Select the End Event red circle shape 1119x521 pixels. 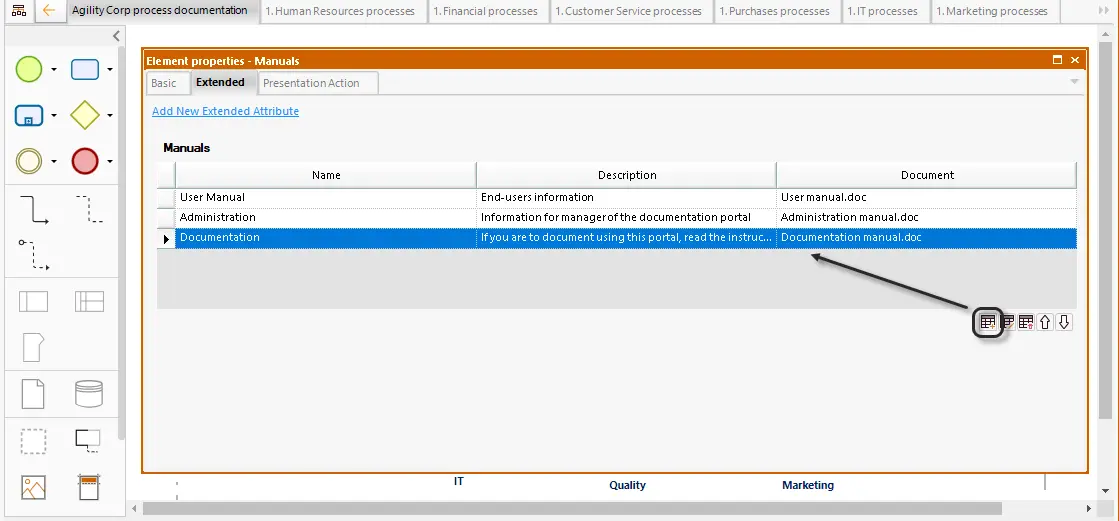pyautogui.click(x=85, y=161)
